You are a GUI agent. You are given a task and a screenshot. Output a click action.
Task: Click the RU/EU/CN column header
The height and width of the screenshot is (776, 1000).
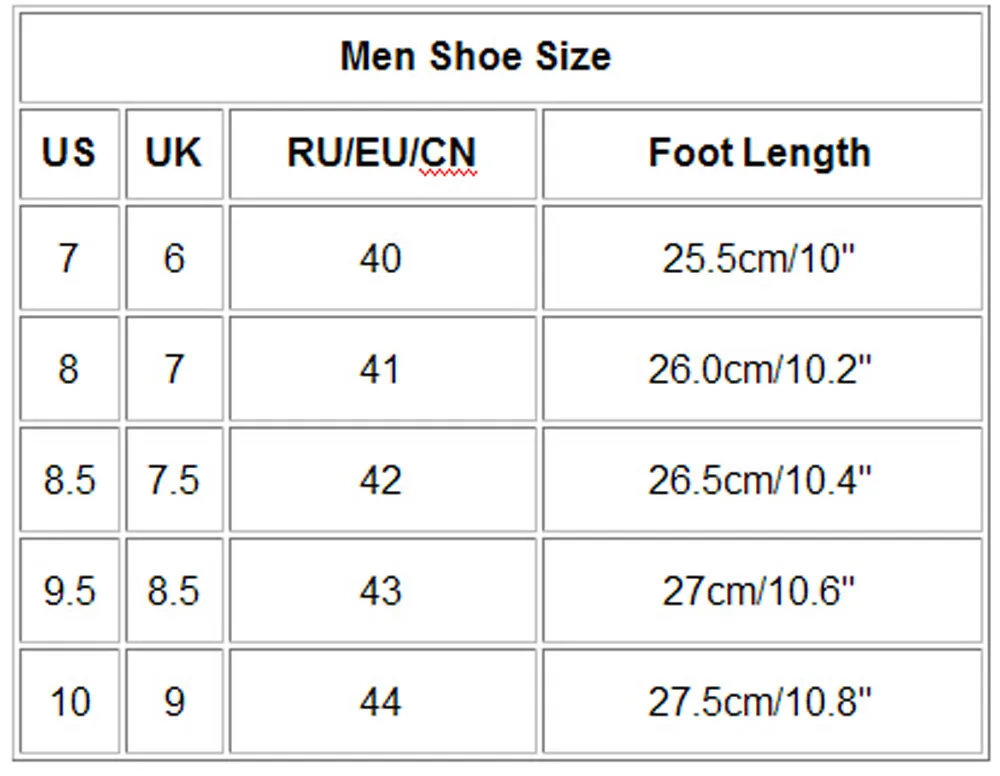[382, 153]
